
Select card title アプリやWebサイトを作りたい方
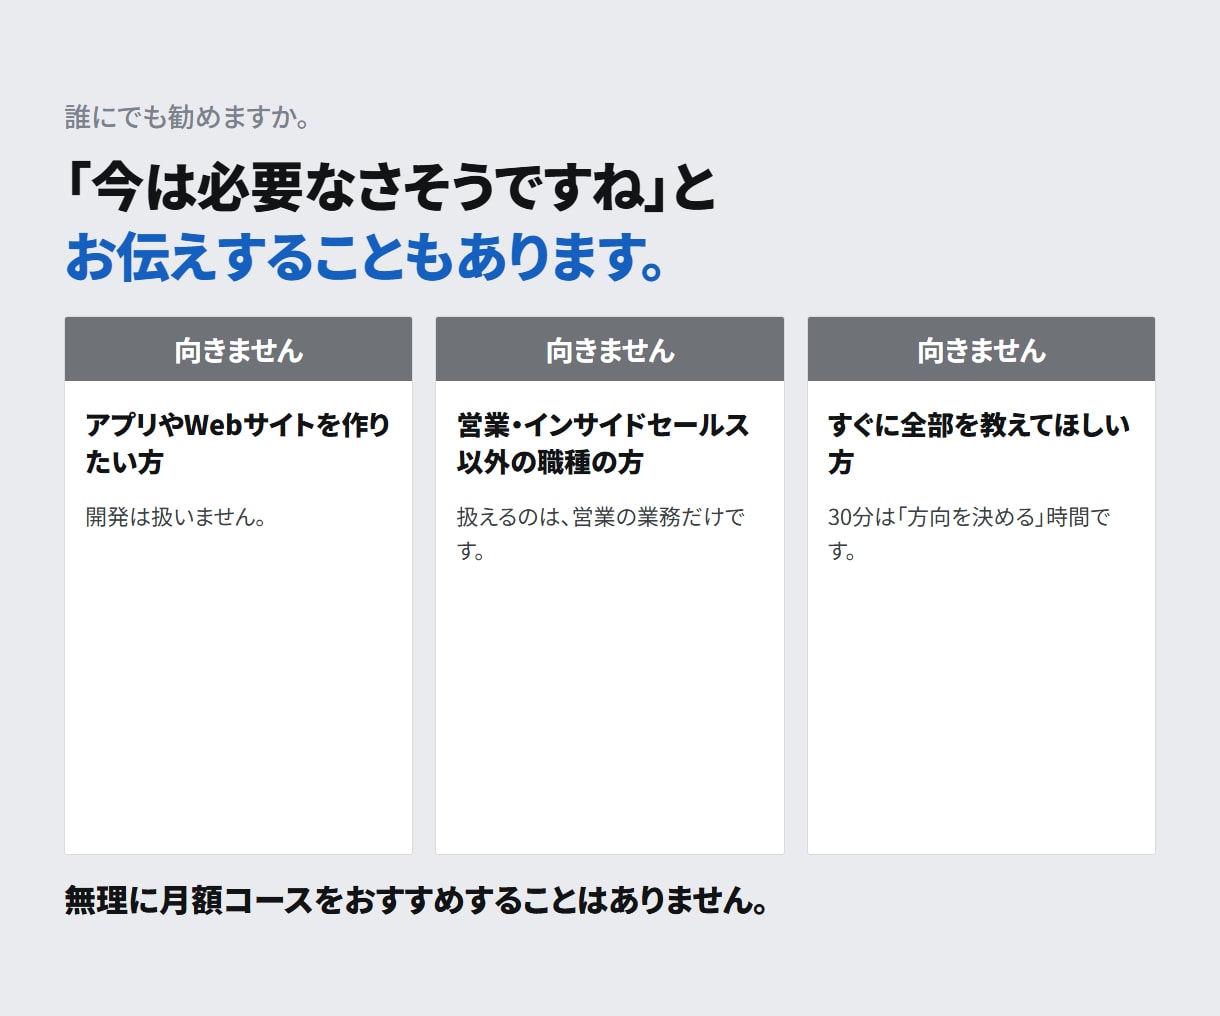238,443
